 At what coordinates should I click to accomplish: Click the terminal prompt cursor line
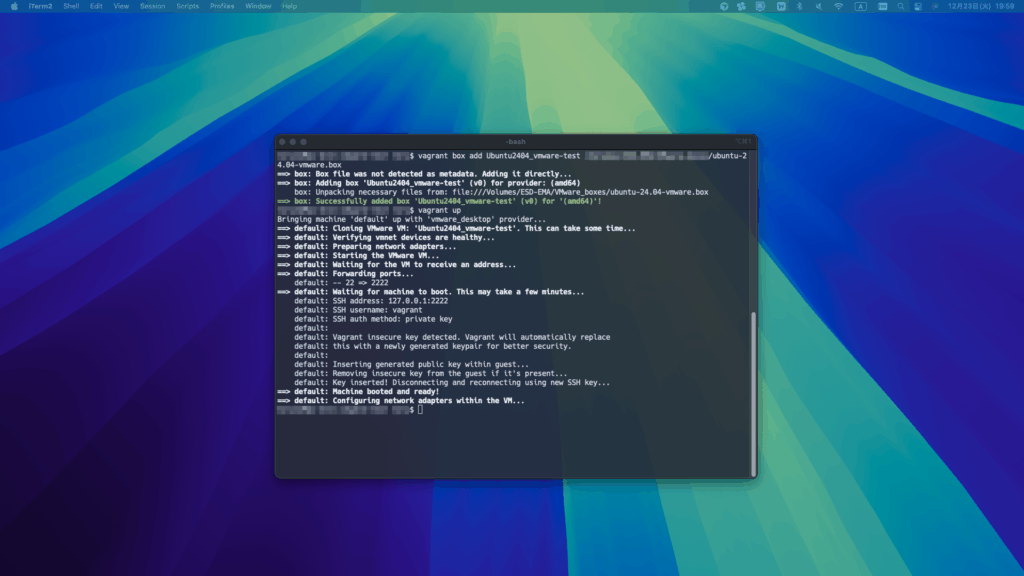421,410
